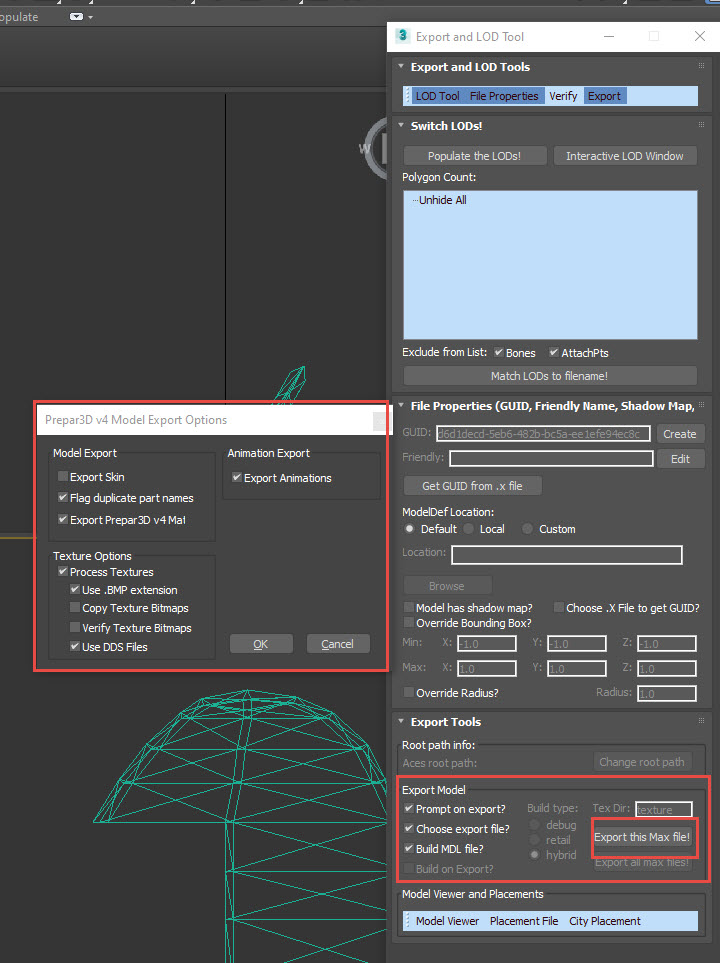Click the Max Z value field
The width and height of the screenshot is (720, 963).
point(667,668)
